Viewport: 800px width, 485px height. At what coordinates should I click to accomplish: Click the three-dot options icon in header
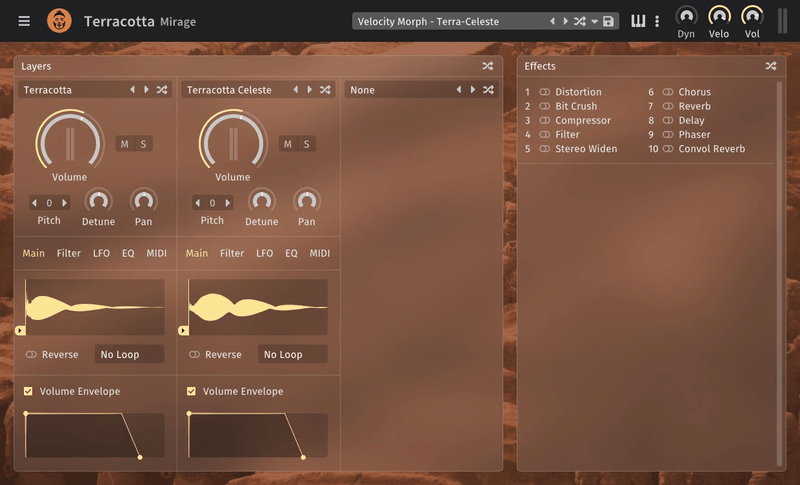coord(657,21)
